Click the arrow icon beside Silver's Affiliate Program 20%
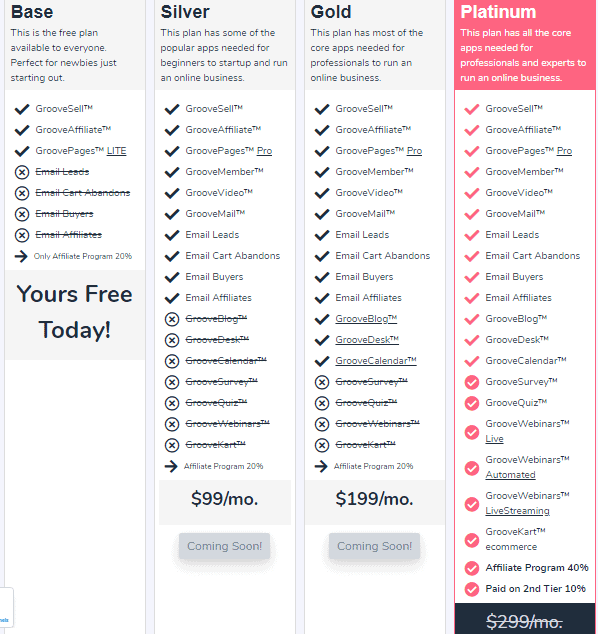This screenshot has width=598, height=634. [171, 466]
